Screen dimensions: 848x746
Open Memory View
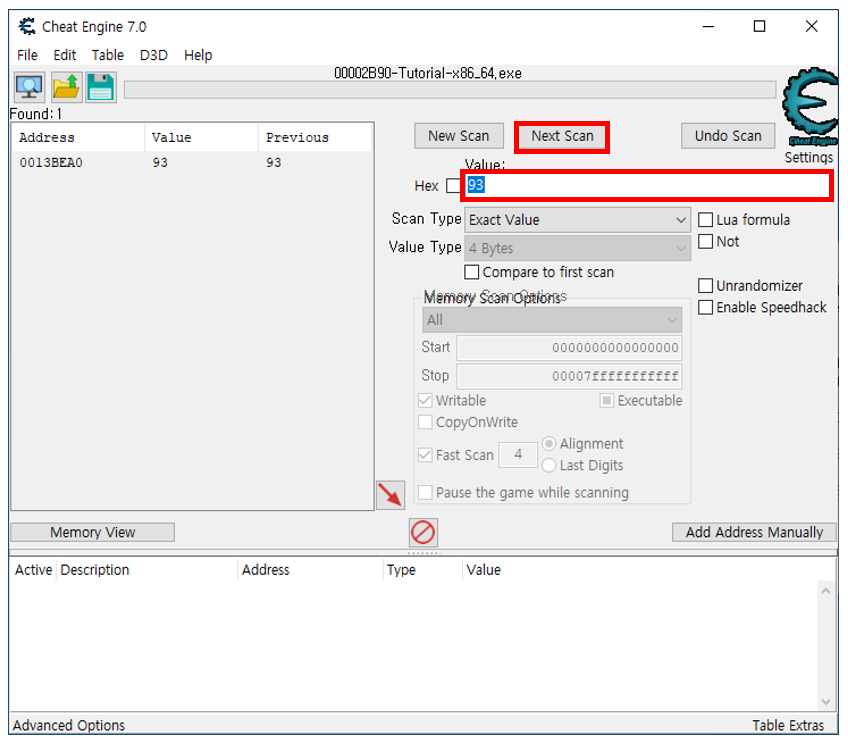pyautogui.click(x=92, y=532)
